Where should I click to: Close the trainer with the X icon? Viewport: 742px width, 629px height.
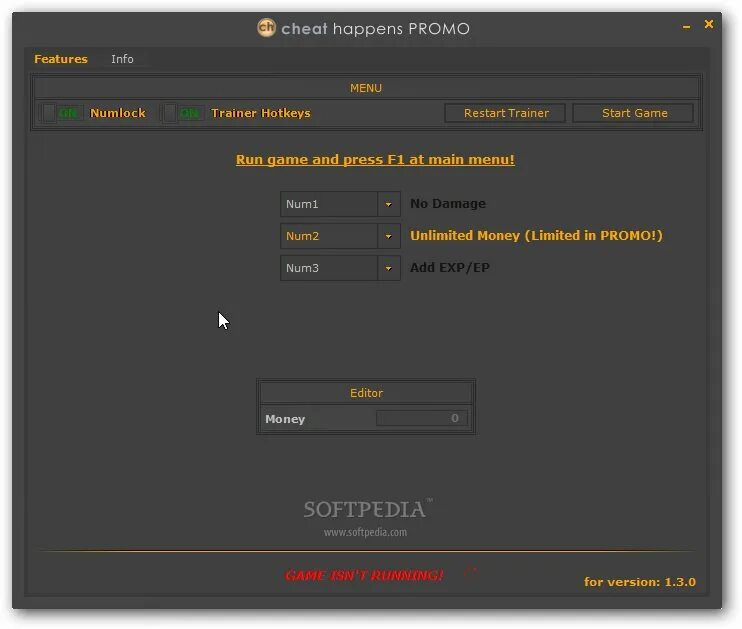708,24
